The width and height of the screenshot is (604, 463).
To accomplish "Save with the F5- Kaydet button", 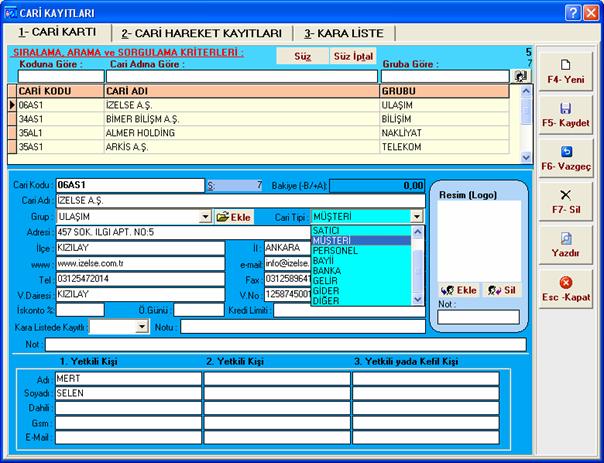I will click(565, 115).
